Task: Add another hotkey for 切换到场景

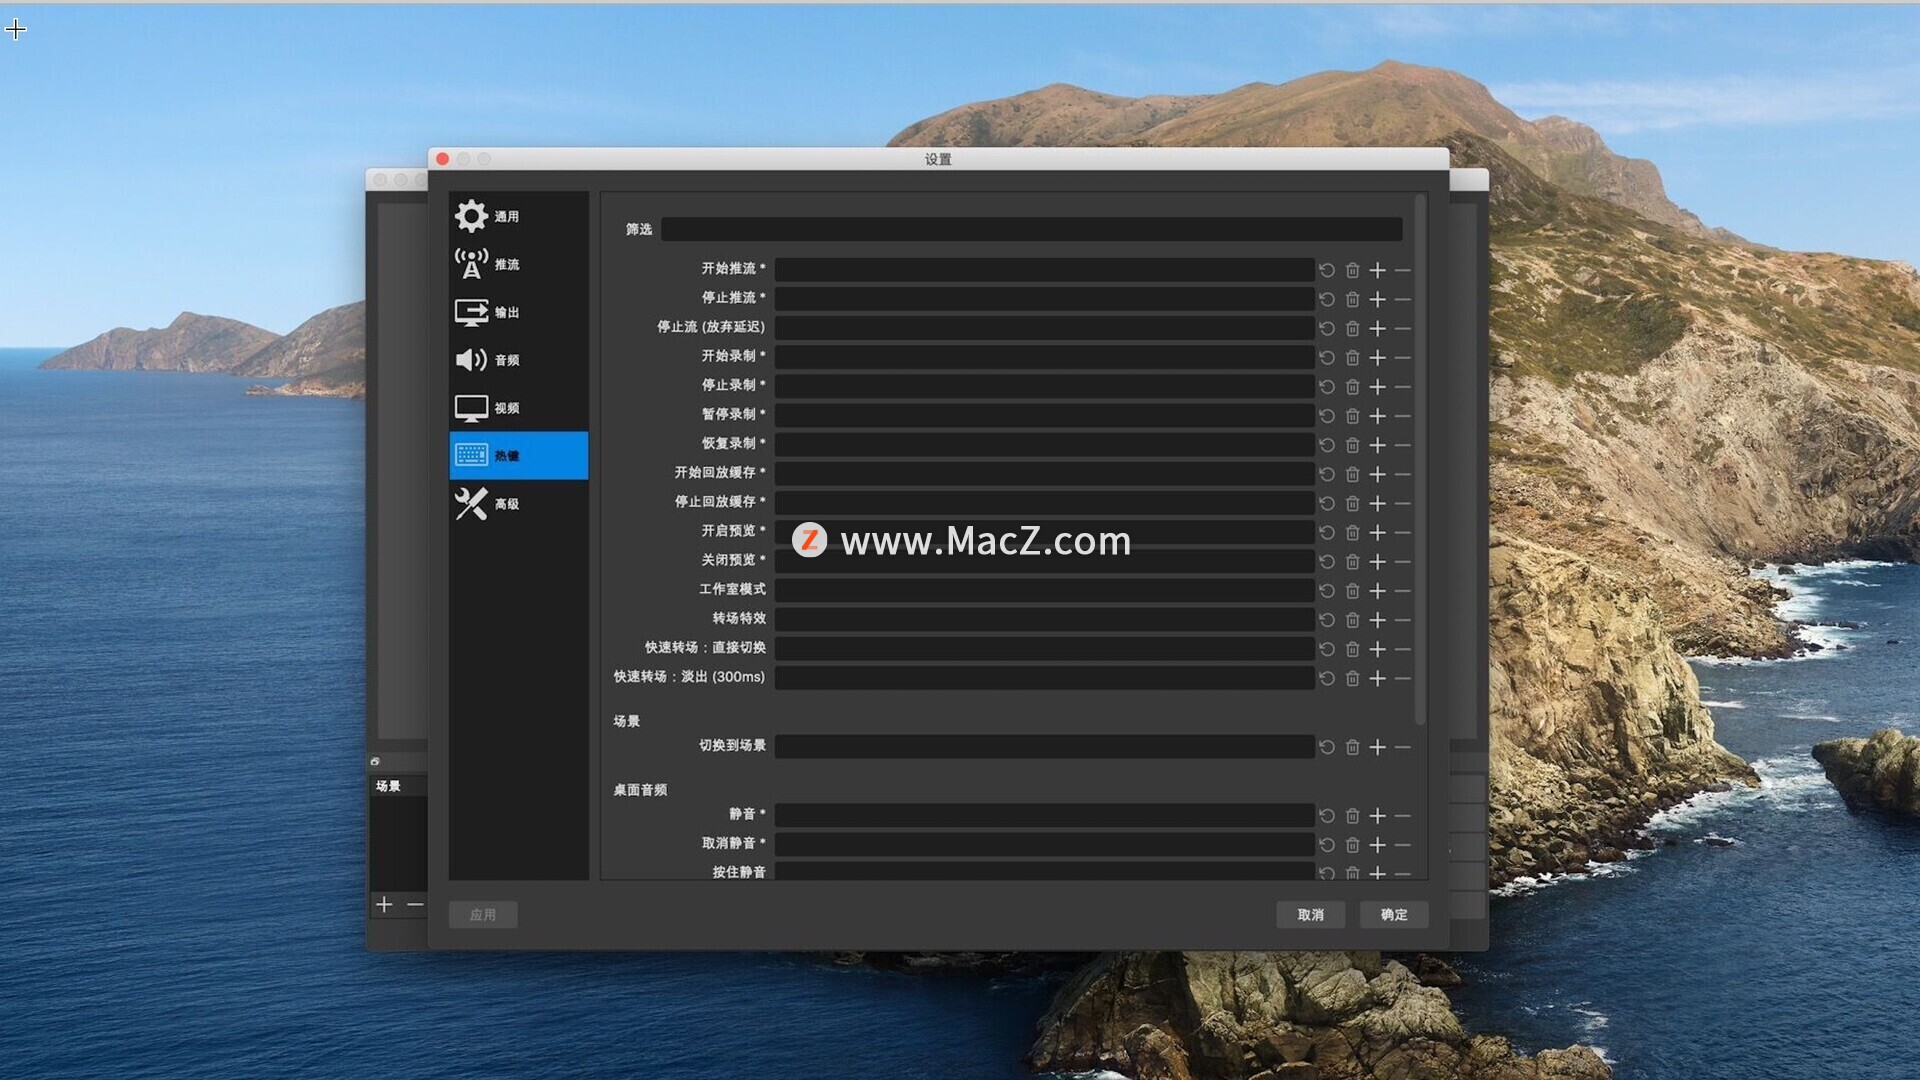Action: [x=1377, y=747]
